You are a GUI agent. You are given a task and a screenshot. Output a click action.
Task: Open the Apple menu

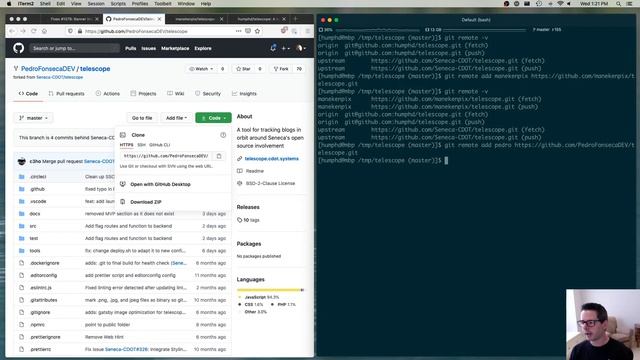[x=9, y=4]
